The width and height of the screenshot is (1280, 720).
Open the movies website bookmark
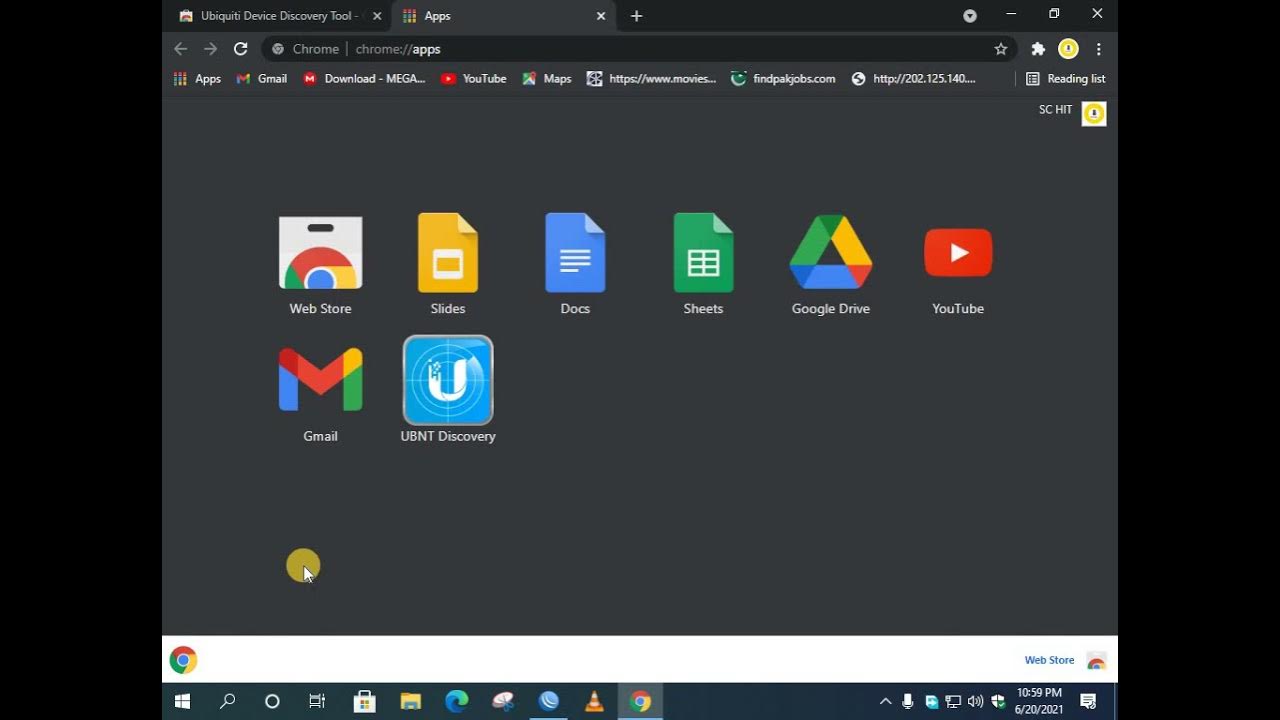[651, 79]
